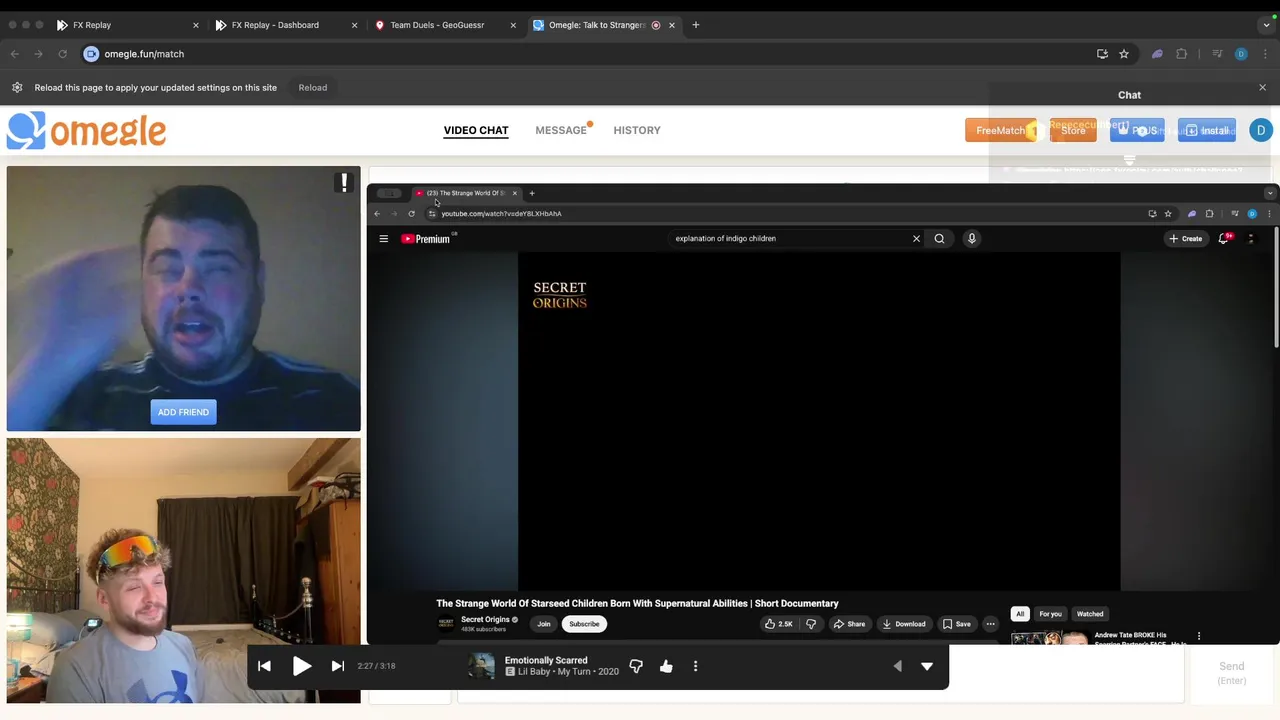The width and height of the screenshot is (1280, 720).
Task: Expand the tab search dropdown in Chrome
Action: 1267,25
